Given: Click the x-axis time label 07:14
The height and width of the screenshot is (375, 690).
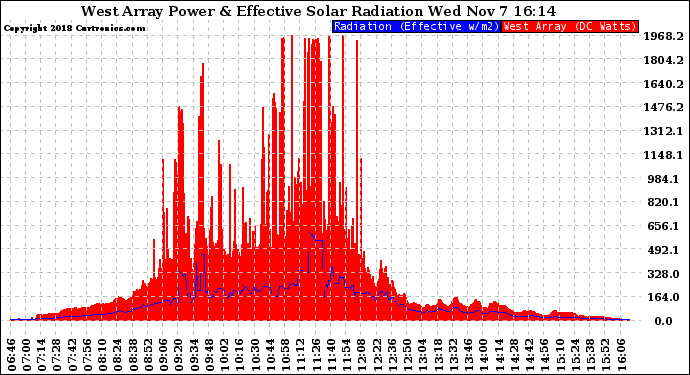Looking at the screenshot, I should pos(42,355).
